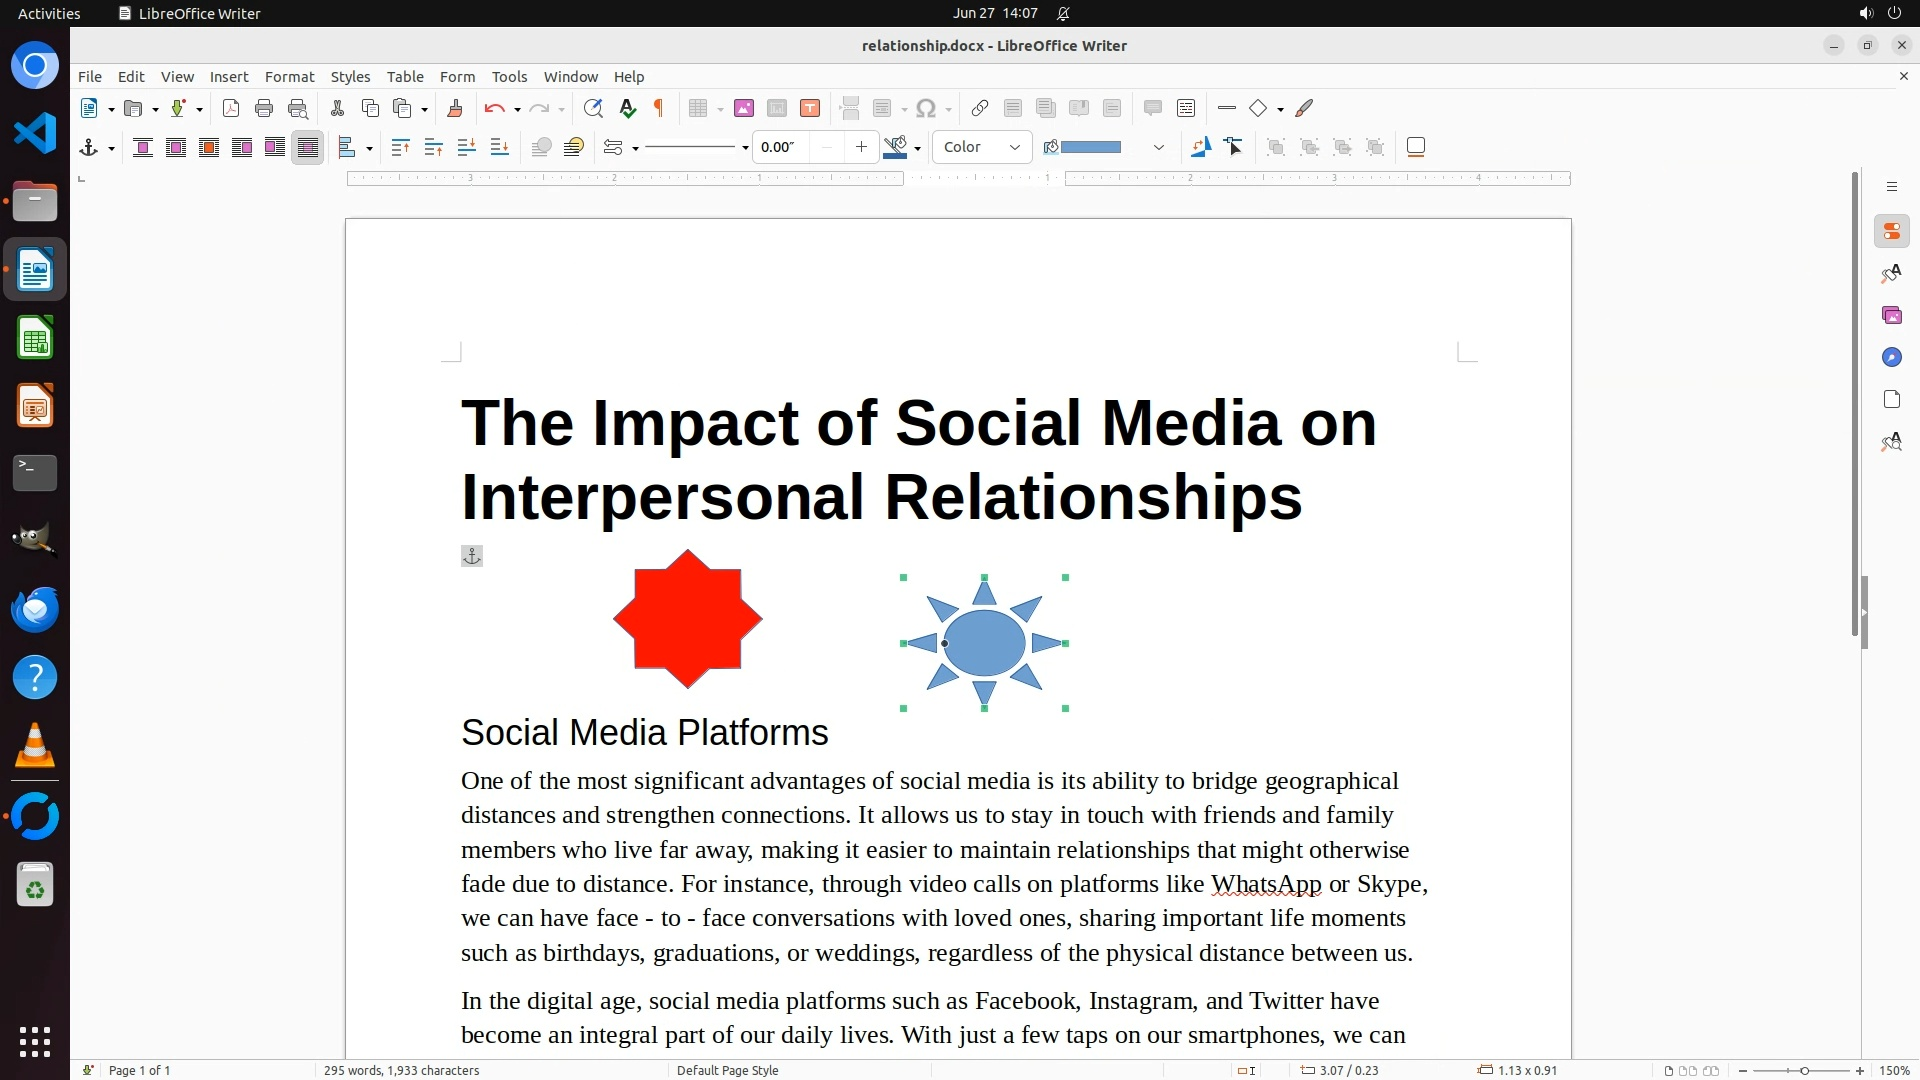Click the Clone Formatting paintbrush icon

(454, 108)
